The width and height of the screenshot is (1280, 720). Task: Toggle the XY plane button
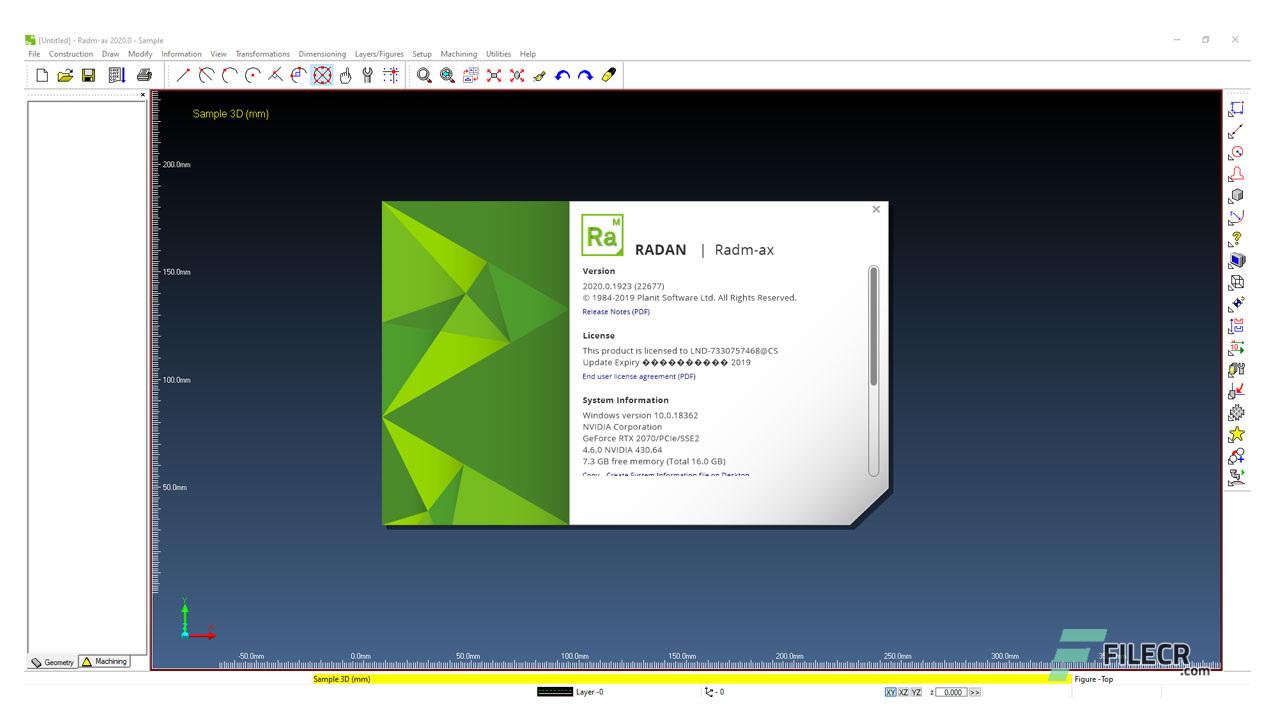tap(890, 692)
